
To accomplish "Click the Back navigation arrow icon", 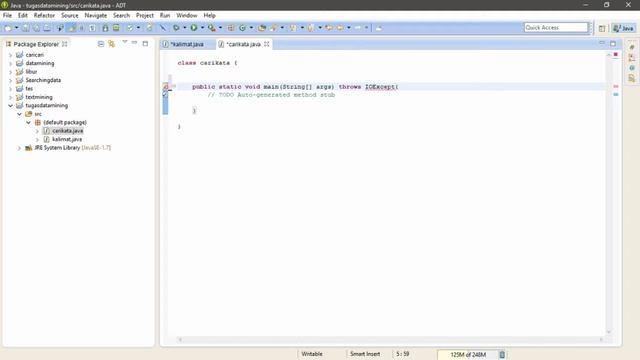I will 340,28.
